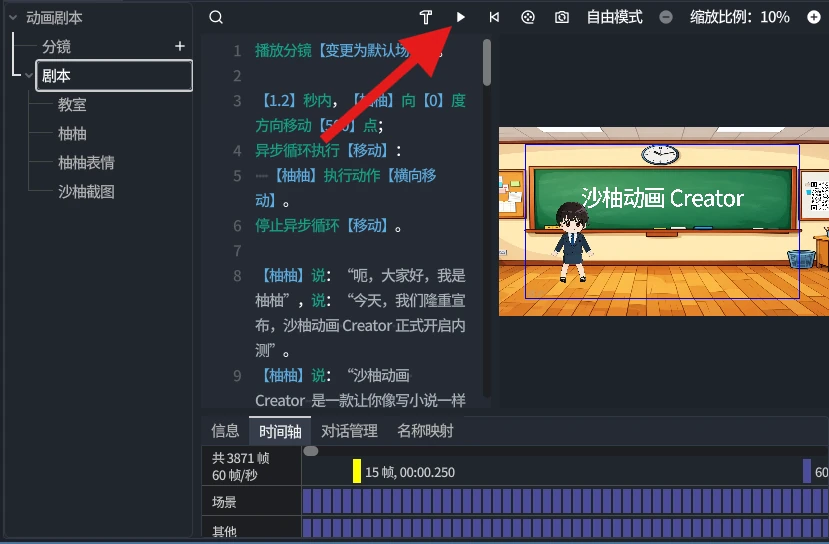Click script line 4 异步循环执行【移动】

(328, 151)
